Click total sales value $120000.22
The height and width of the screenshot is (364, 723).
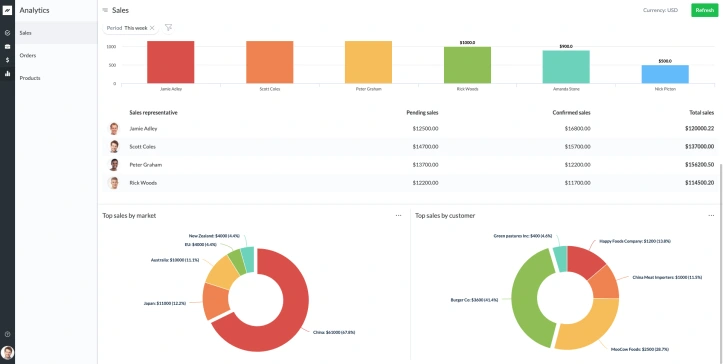coord(699,129)
